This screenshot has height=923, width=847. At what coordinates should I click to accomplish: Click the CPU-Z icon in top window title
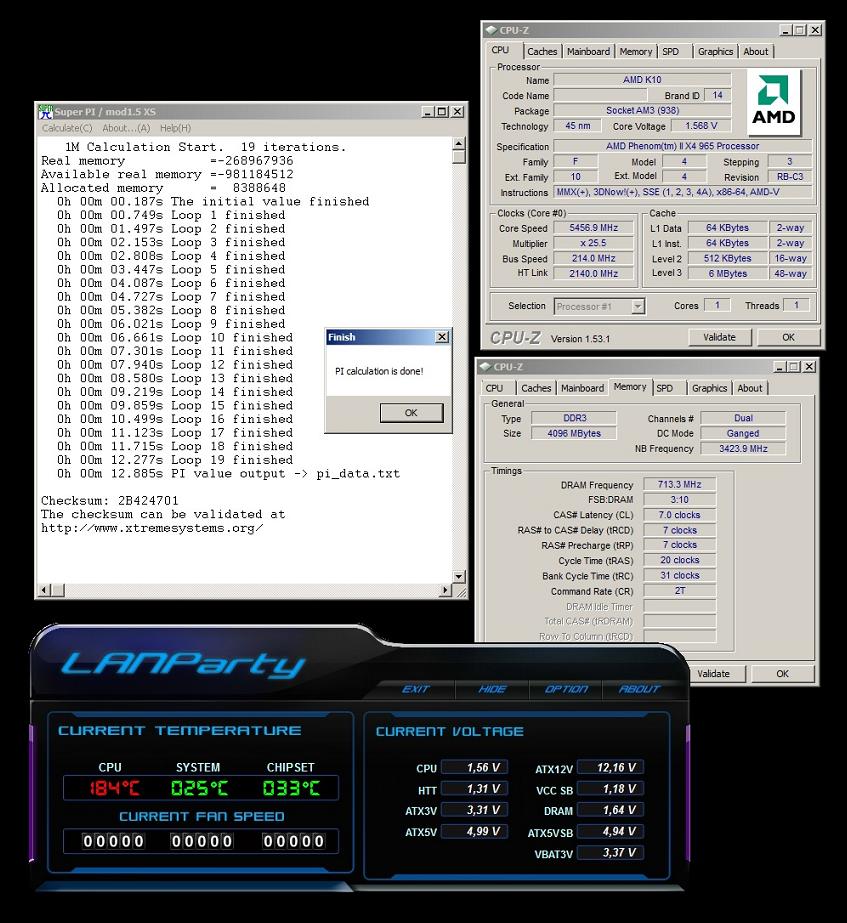490,30
